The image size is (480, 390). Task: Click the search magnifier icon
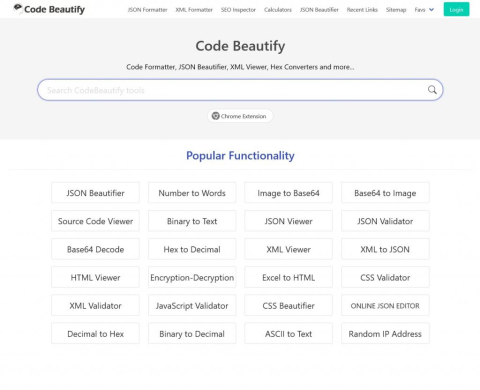click(x=432, y=90)
